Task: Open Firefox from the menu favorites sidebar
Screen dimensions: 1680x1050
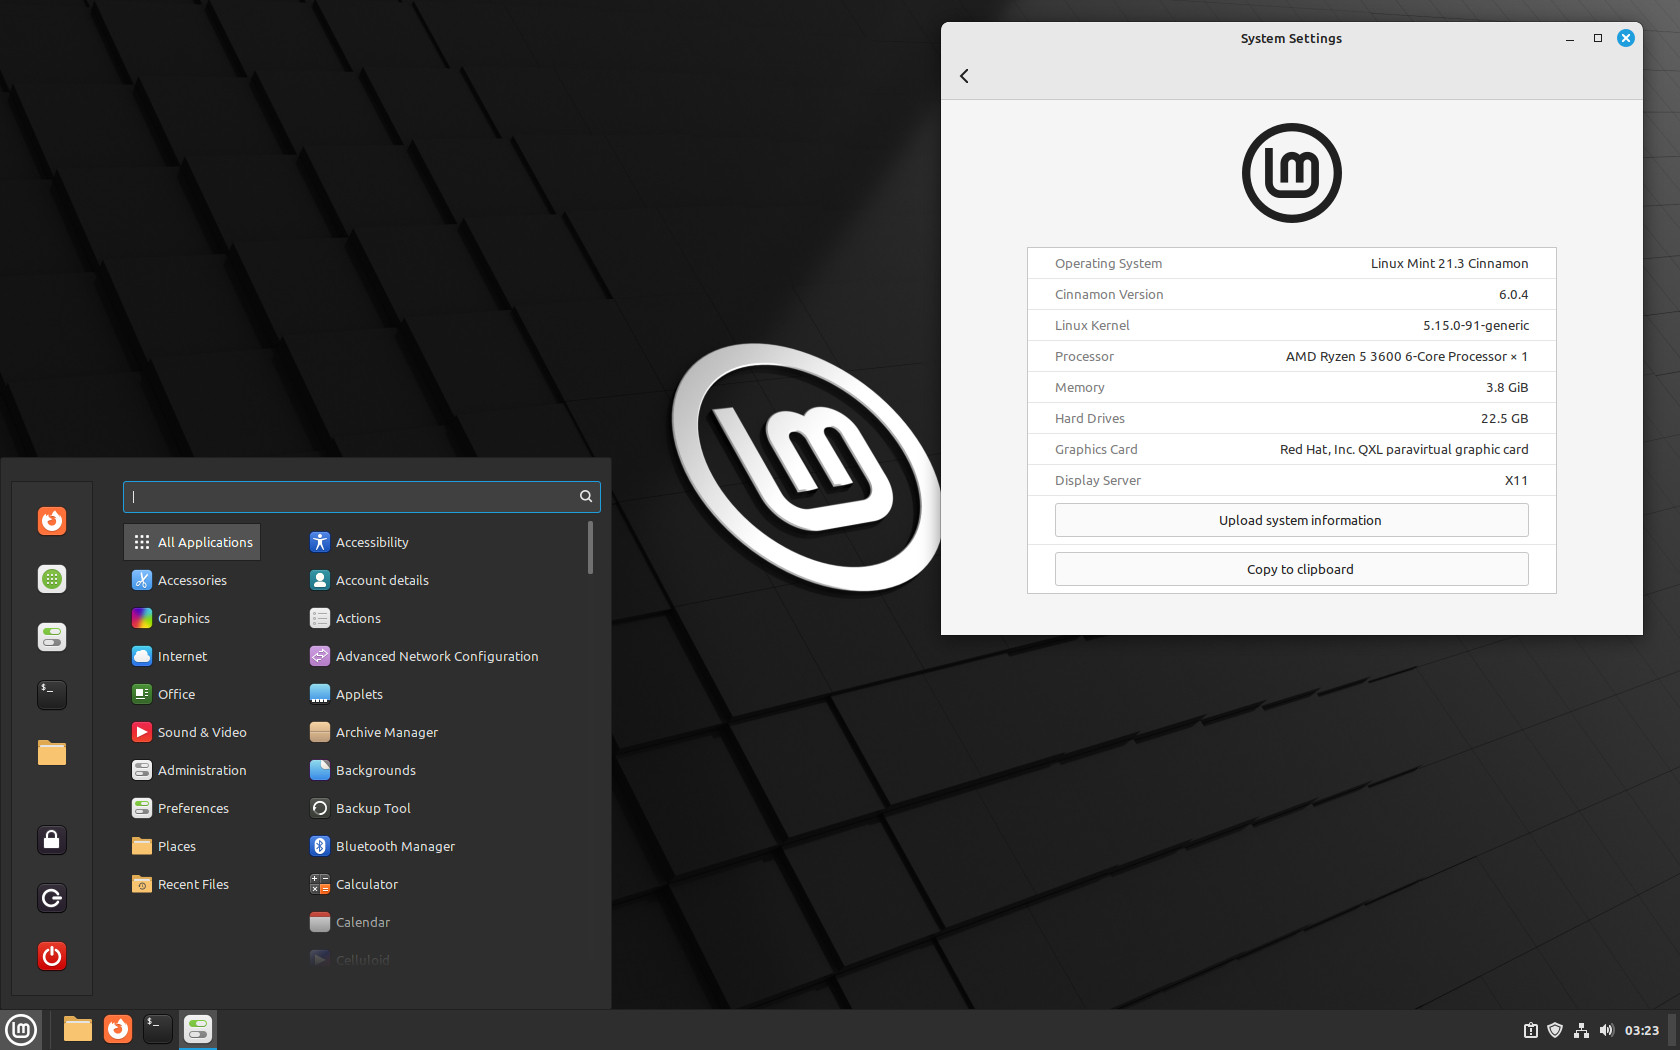Action: (x=52, y=521)
